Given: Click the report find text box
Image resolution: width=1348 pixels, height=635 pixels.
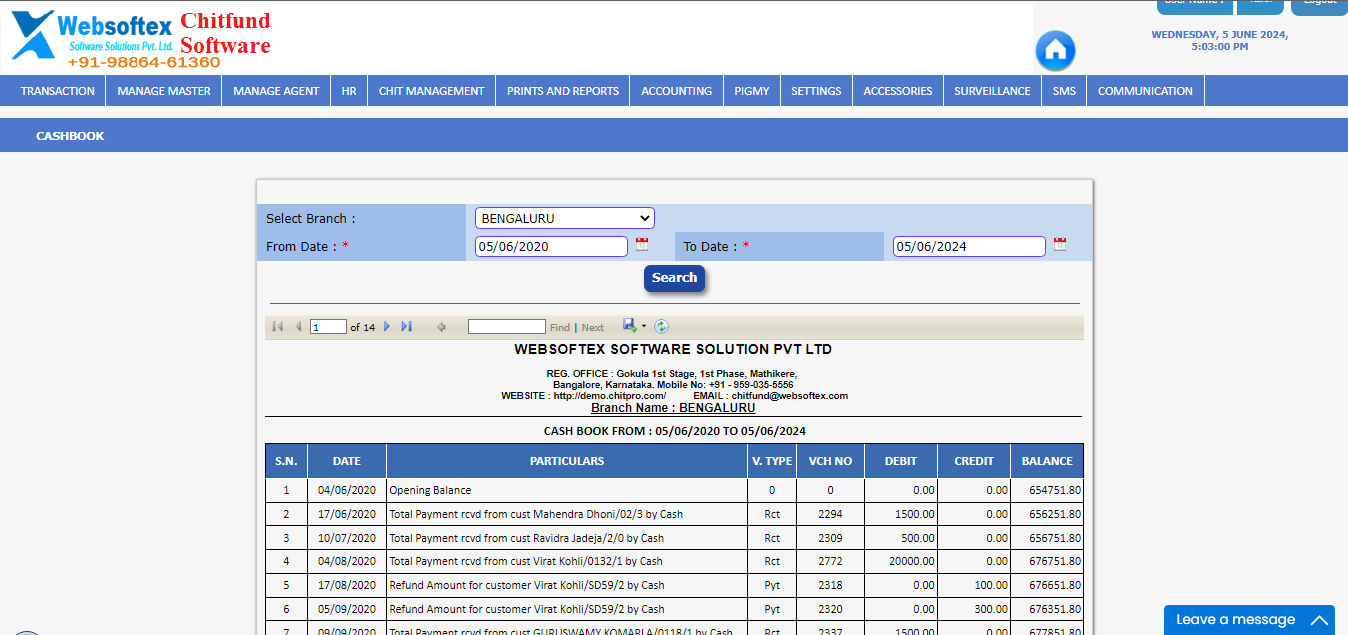Looking at the screenshot, I should 507,327.
